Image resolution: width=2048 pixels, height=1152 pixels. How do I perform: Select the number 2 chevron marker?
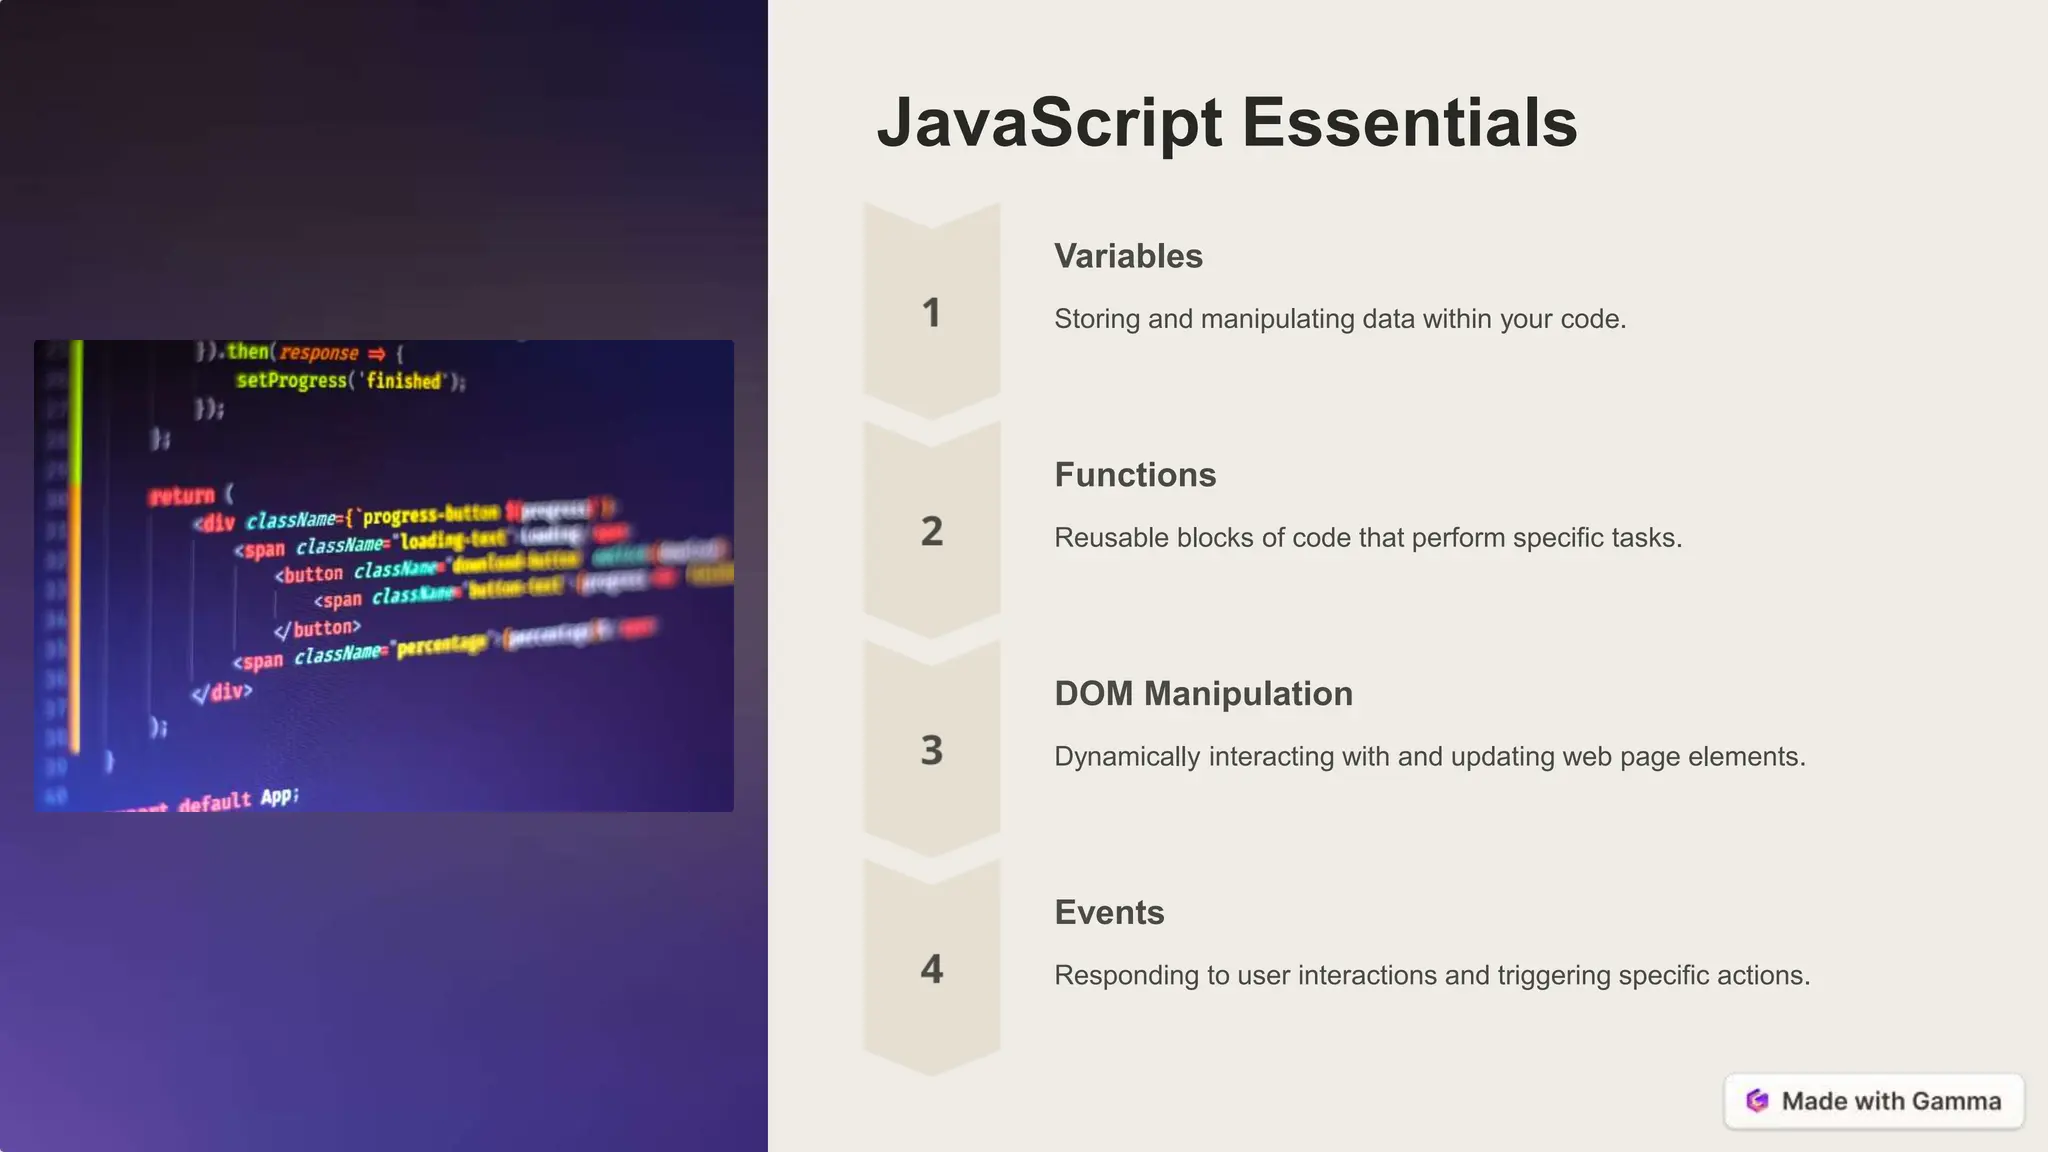coord(931,532)
